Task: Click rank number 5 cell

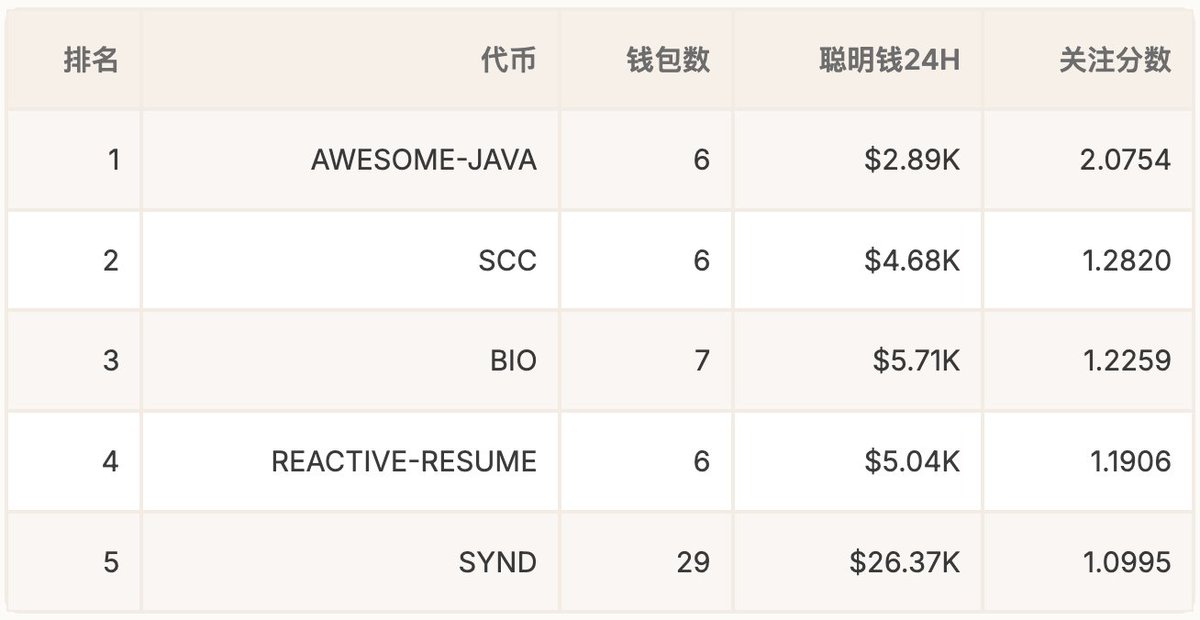Action: pyautogui.click(x=111, y=562)
